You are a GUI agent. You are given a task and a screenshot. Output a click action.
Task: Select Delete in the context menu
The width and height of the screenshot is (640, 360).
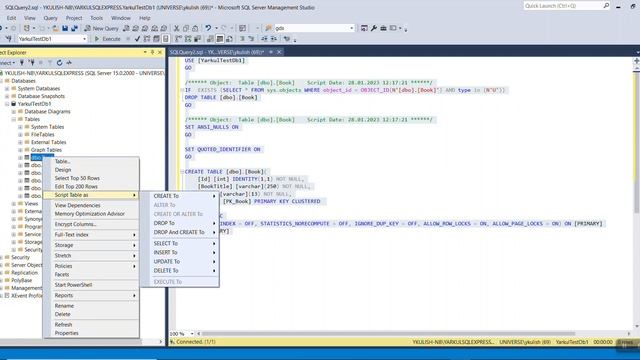(91, 314)
